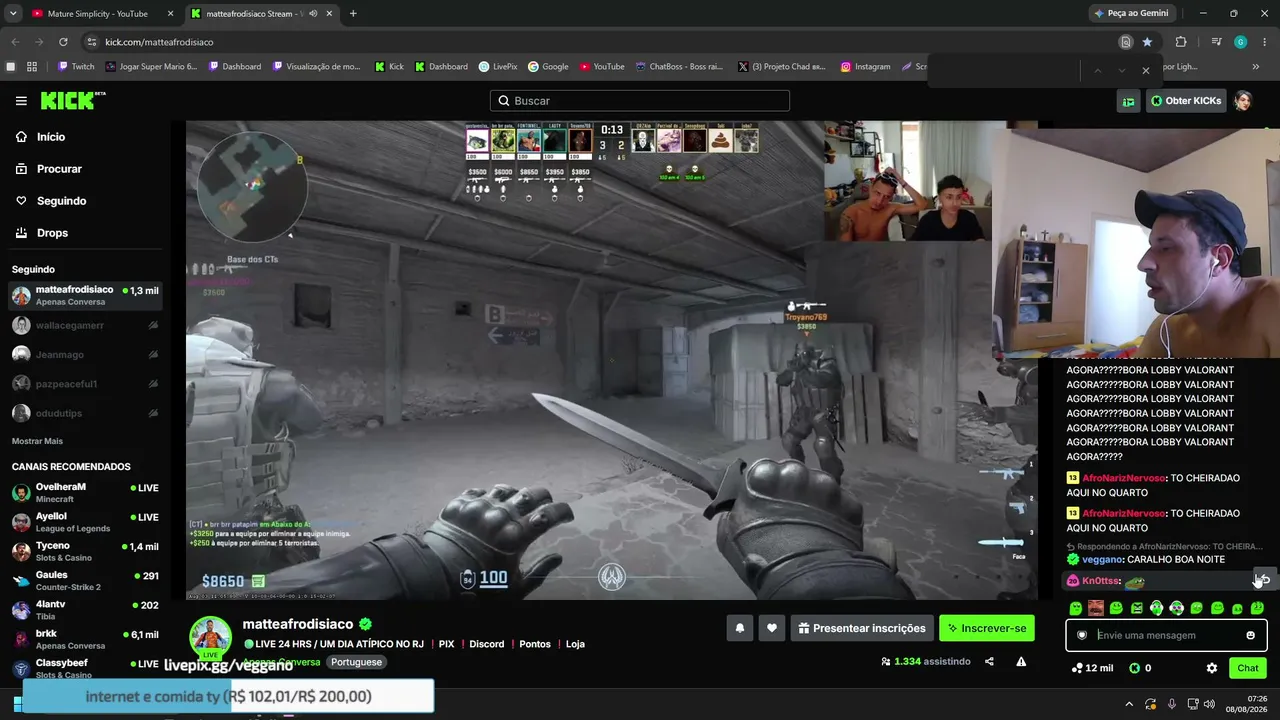The height and width of the screenshot is (720, 1280).
Task: Click the address bar URL kick.com/matteafrodisiaco
Action: pos(159,42)
